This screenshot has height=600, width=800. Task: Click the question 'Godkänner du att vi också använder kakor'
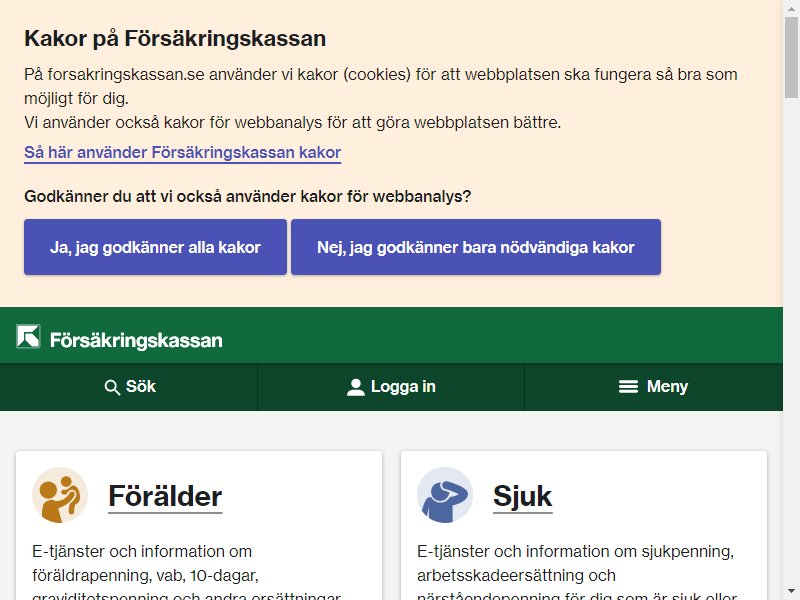coord(247,196)
